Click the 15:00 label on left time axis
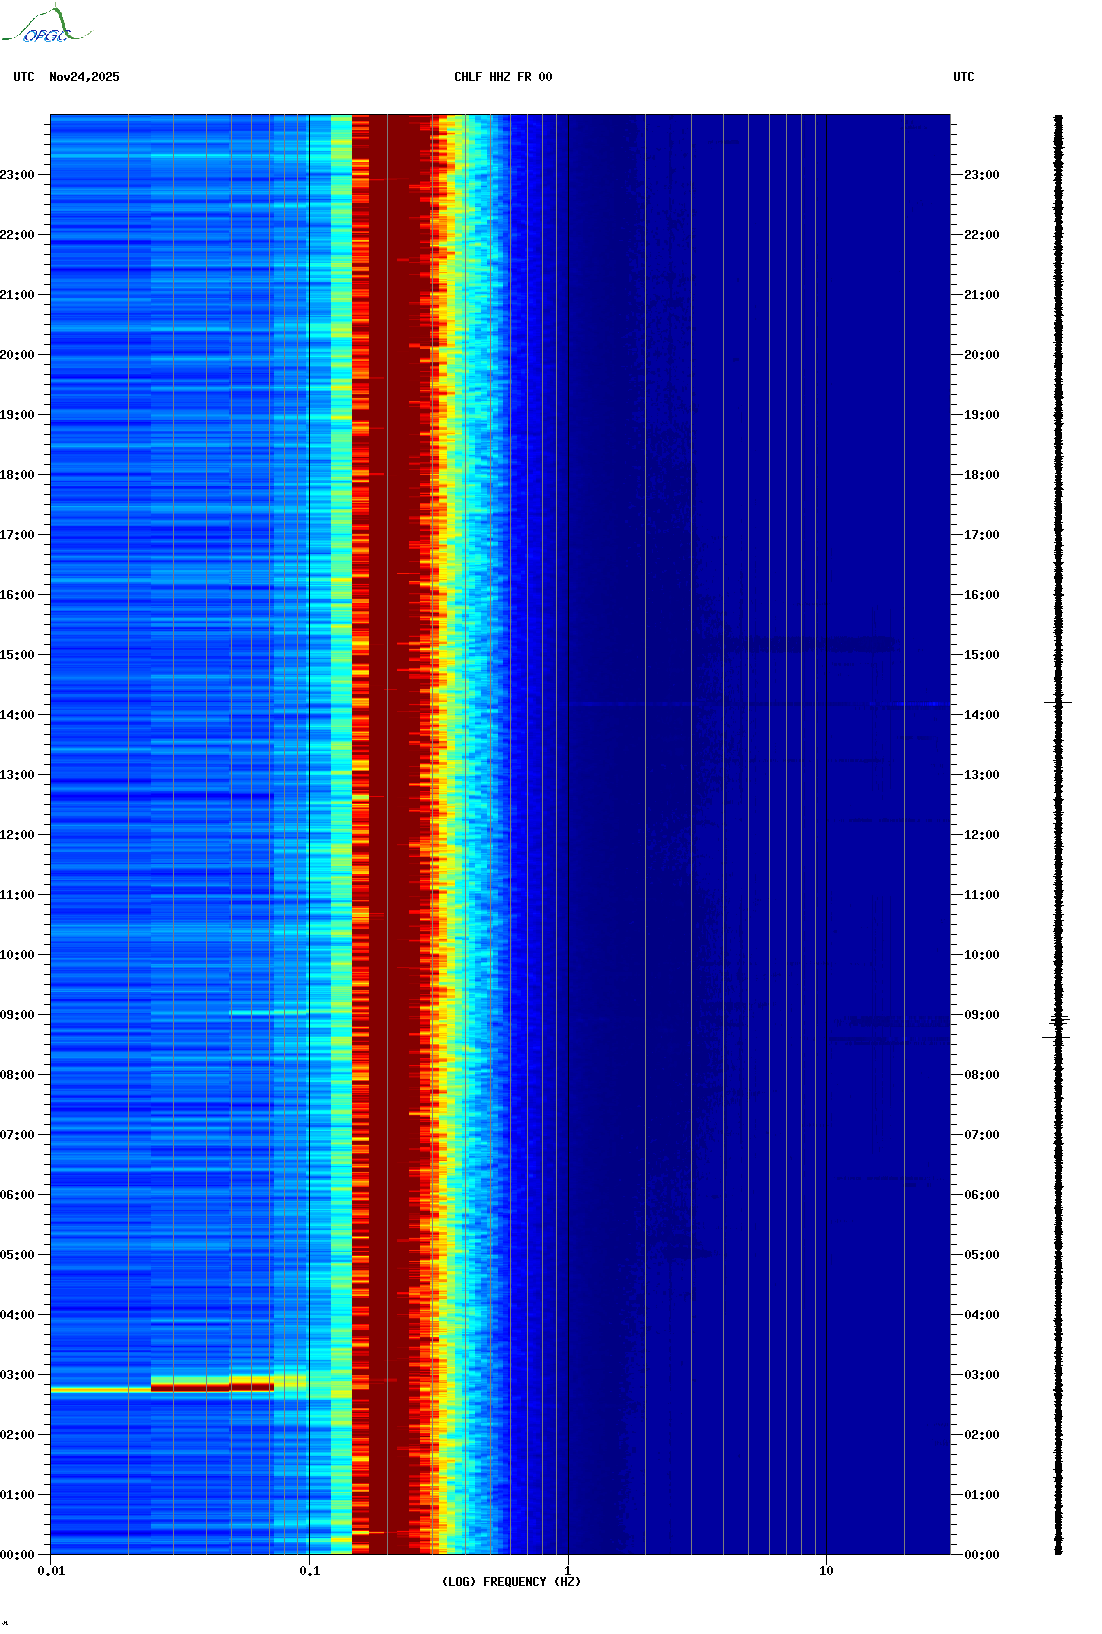The width and height of the screenshot is (1102, 1634). 17,655
